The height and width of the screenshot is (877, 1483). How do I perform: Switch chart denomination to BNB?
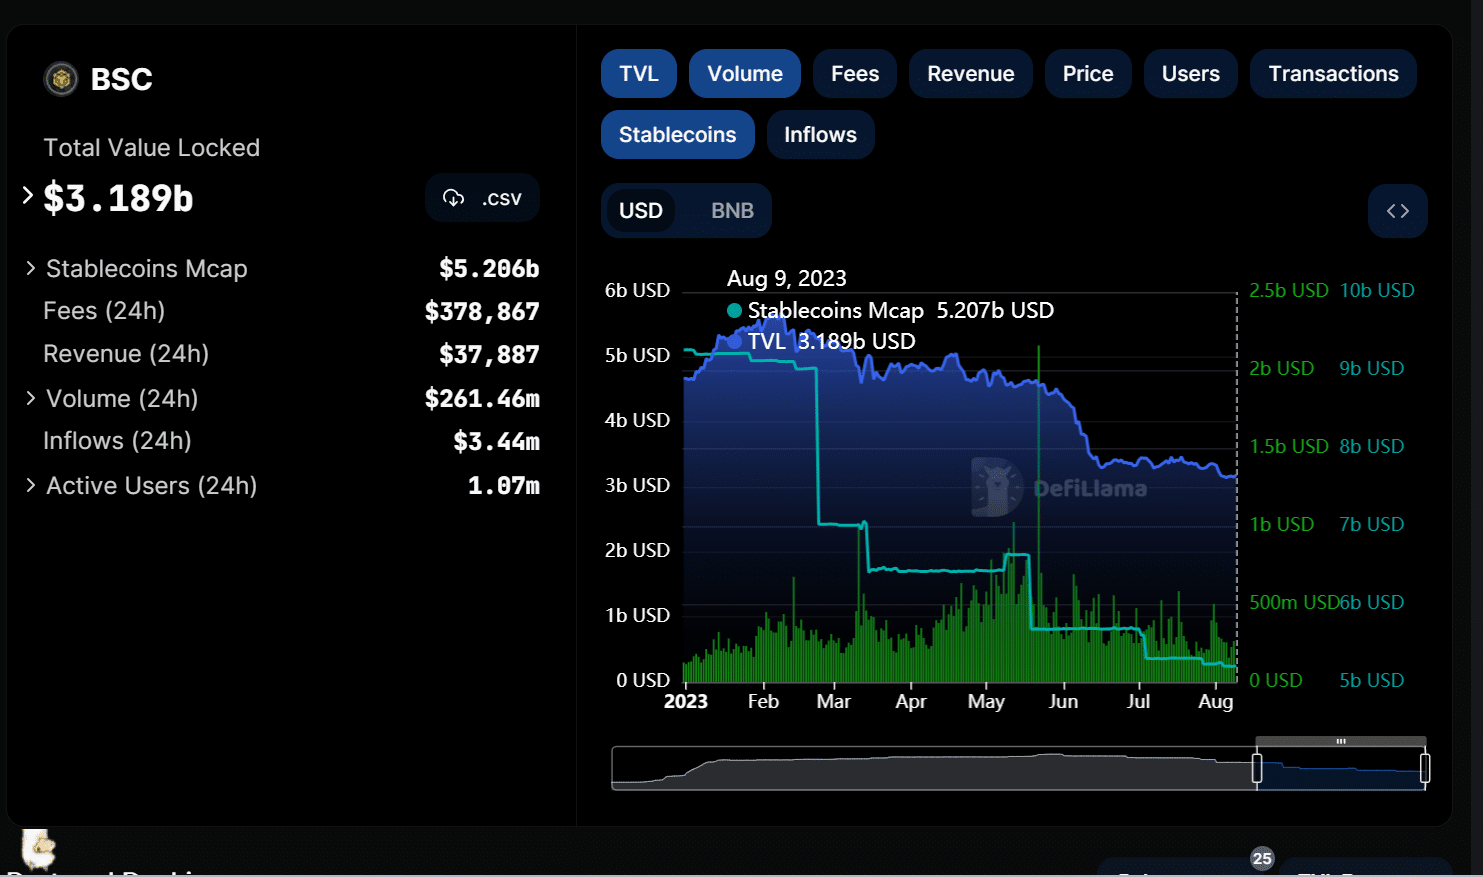pyautogui.click(x=732, y=211)
